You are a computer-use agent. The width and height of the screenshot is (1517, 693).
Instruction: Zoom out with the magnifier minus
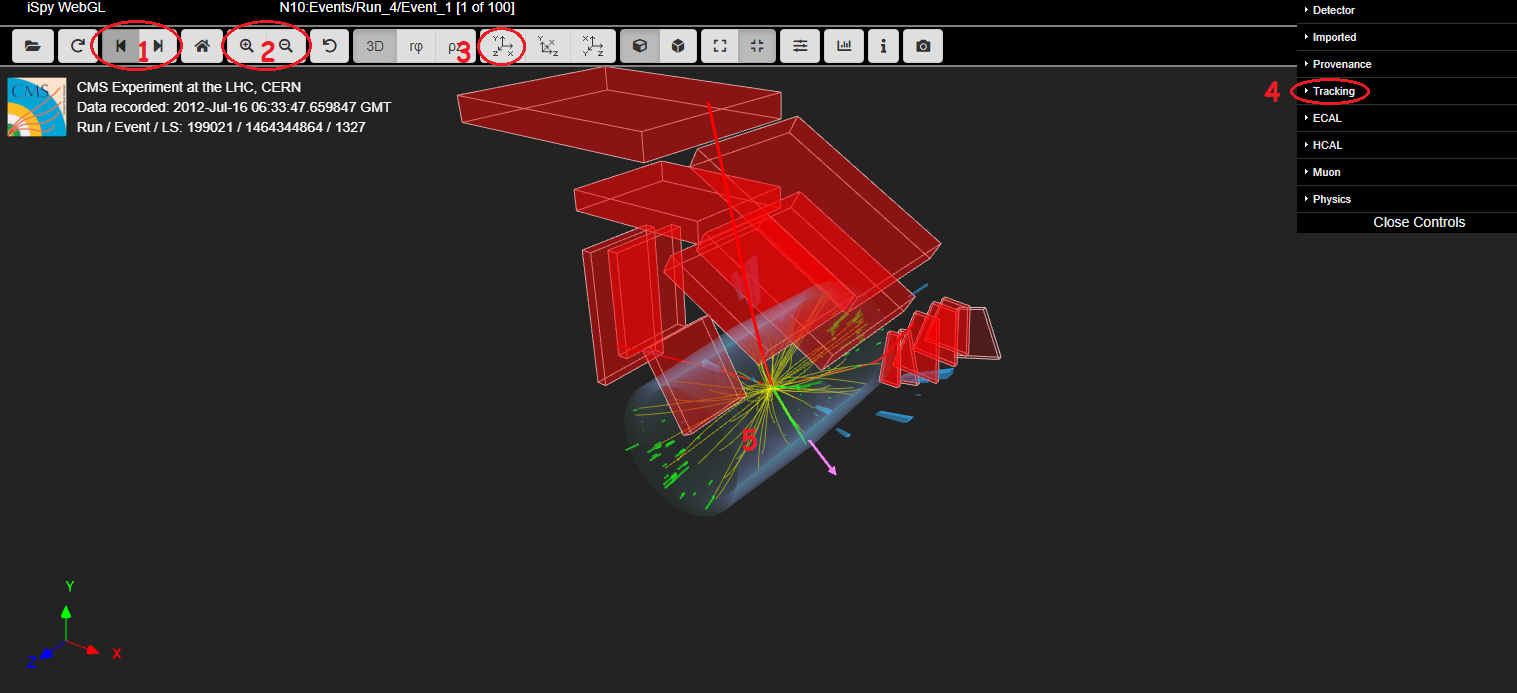click(286, 46)
